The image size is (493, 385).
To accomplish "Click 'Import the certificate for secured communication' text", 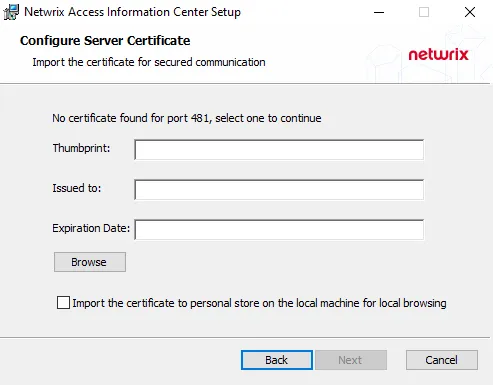I will [149, 62].
